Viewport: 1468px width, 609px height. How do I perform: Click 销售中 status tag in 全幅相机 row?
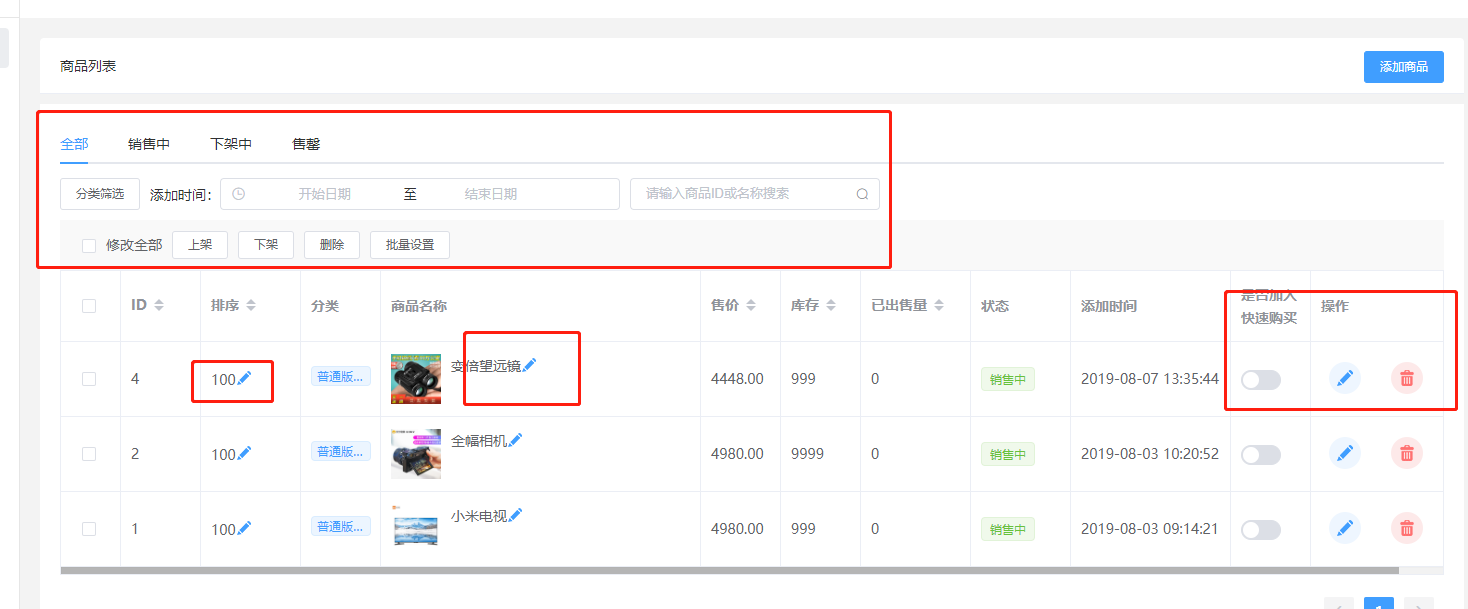[x=1008, y=455]
